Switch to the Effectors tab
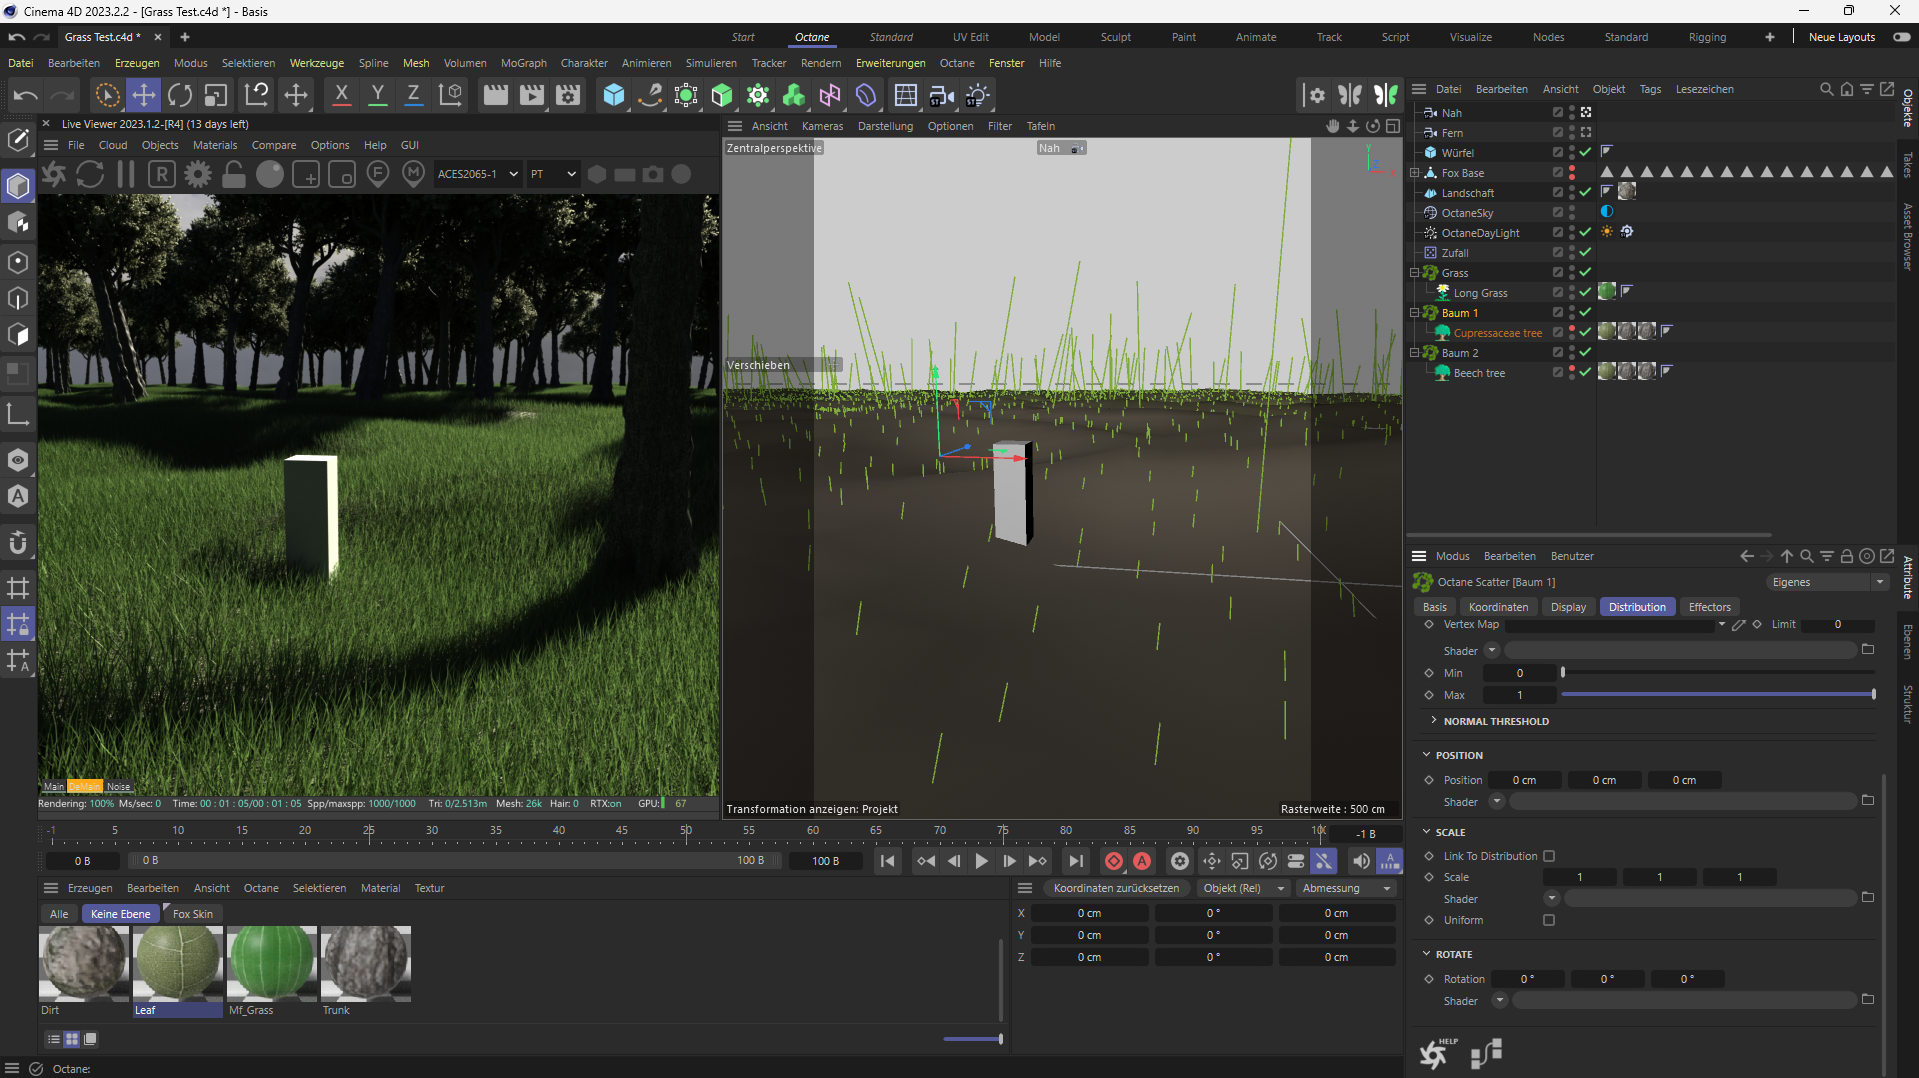This screenshot has width=1919, height=1078. coord(1709,607)
